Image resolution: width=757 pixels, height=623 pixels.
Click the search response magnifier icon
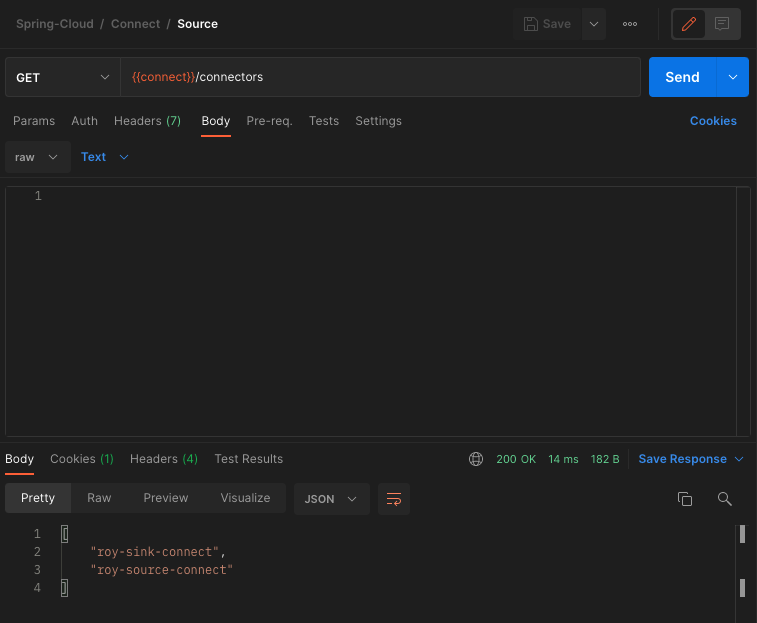[x=725, y=498]
